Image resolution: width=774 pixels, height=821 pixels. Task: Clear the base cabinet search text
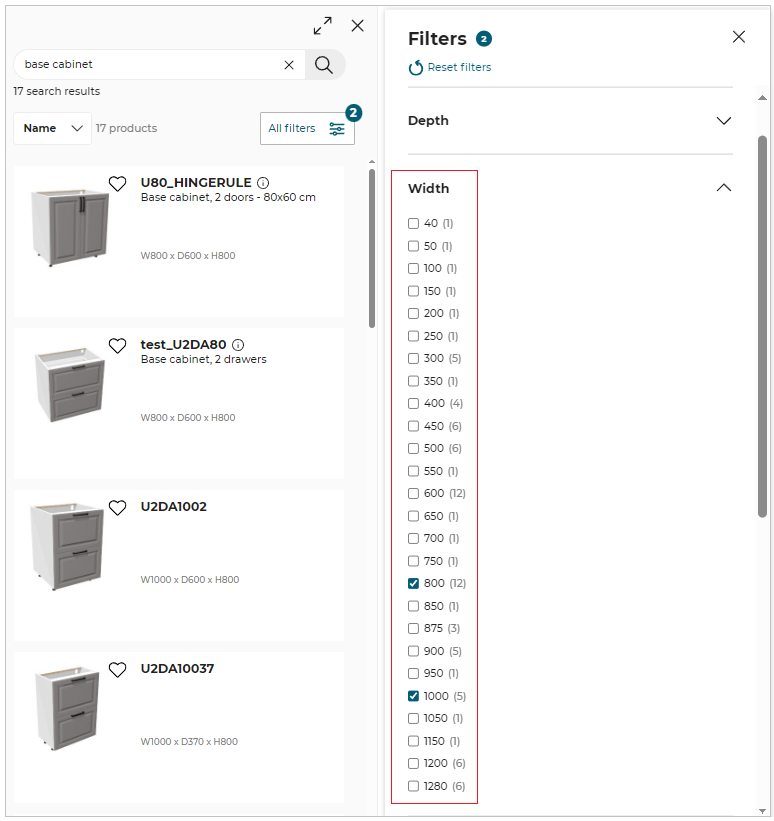point(289,65)
